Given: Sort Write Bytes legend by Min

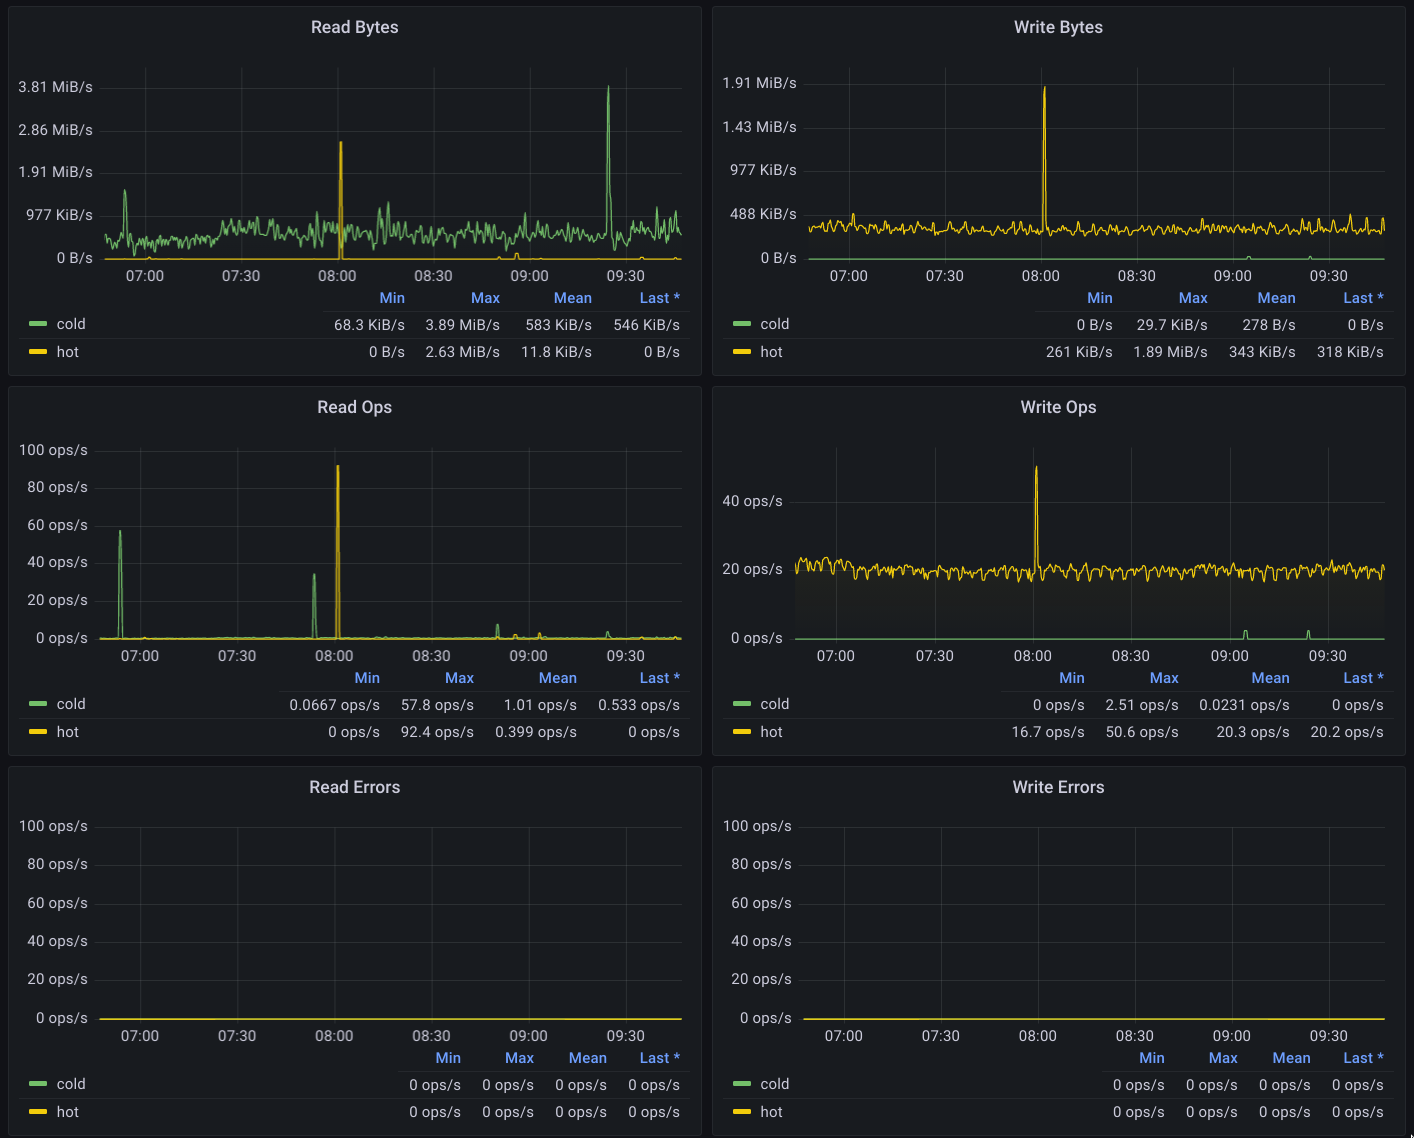Looking at the screenshot, I should (x=1100, y=298).
